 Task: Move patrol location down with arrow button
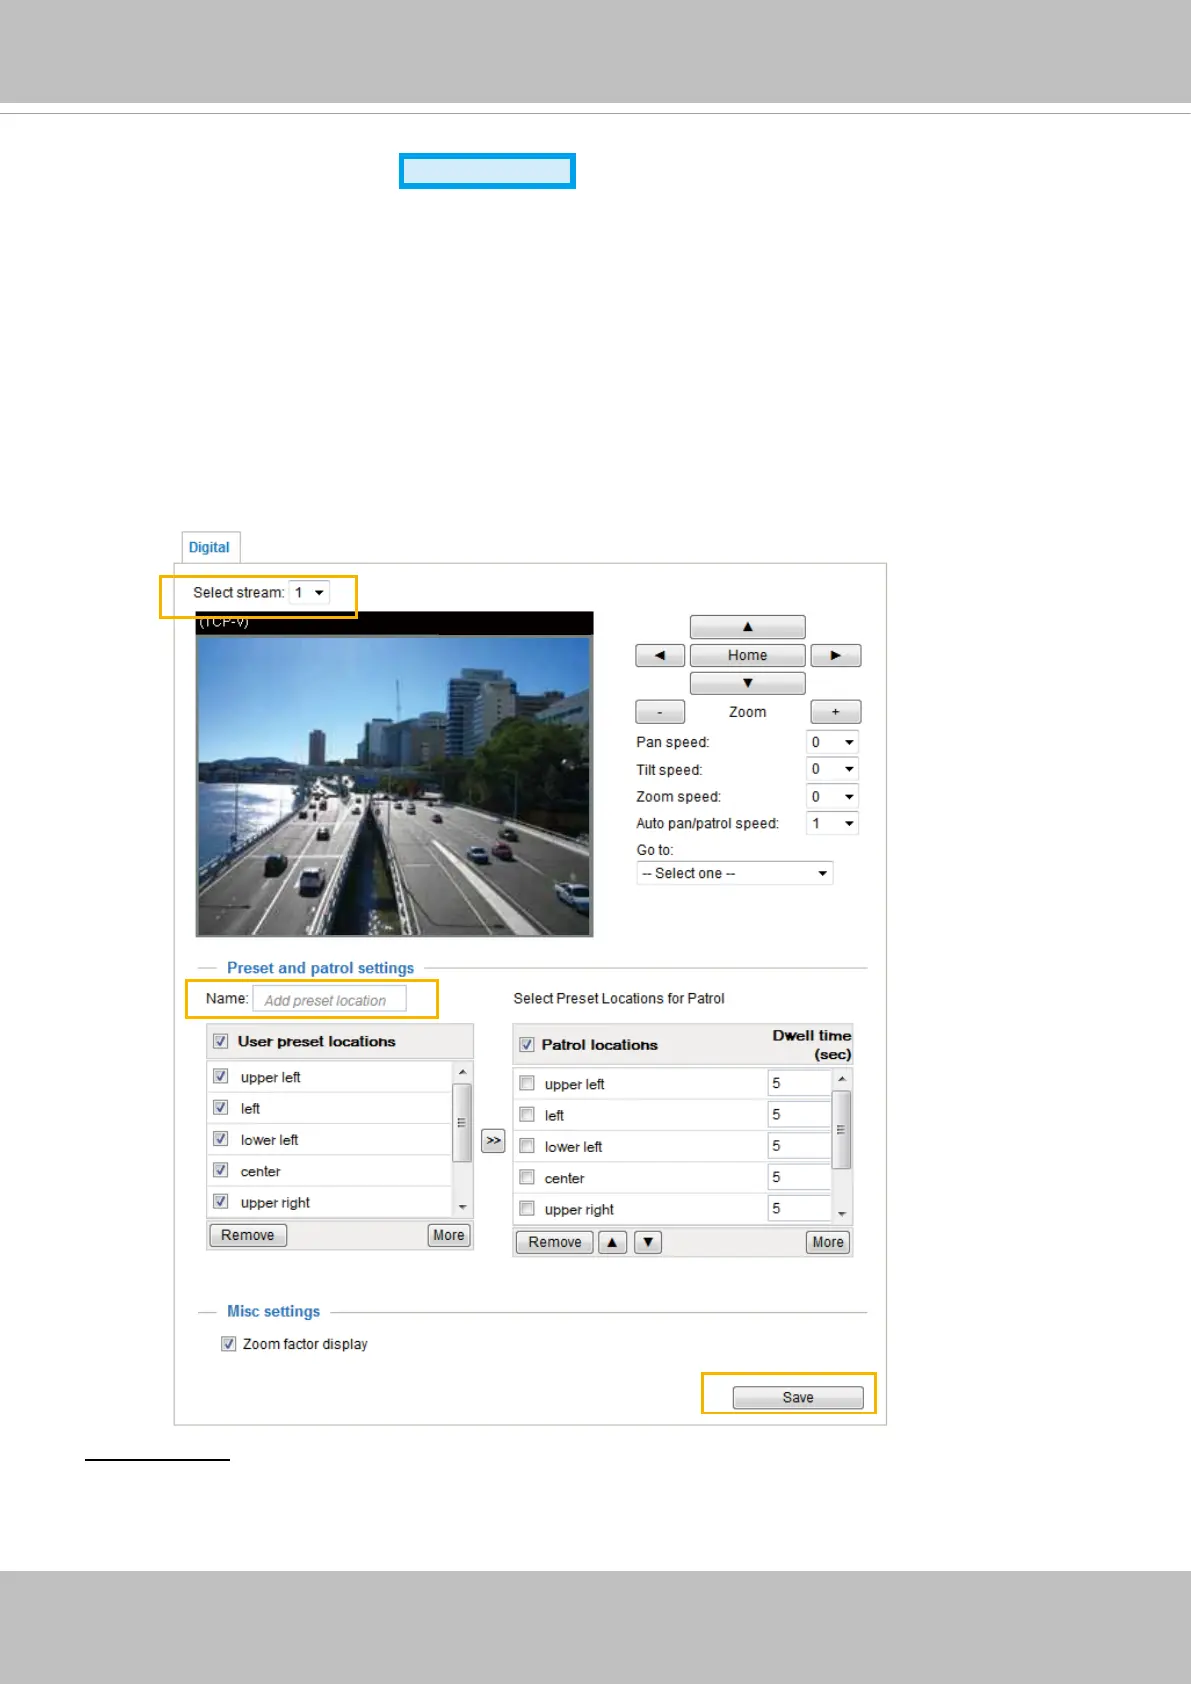[648, 1242]
